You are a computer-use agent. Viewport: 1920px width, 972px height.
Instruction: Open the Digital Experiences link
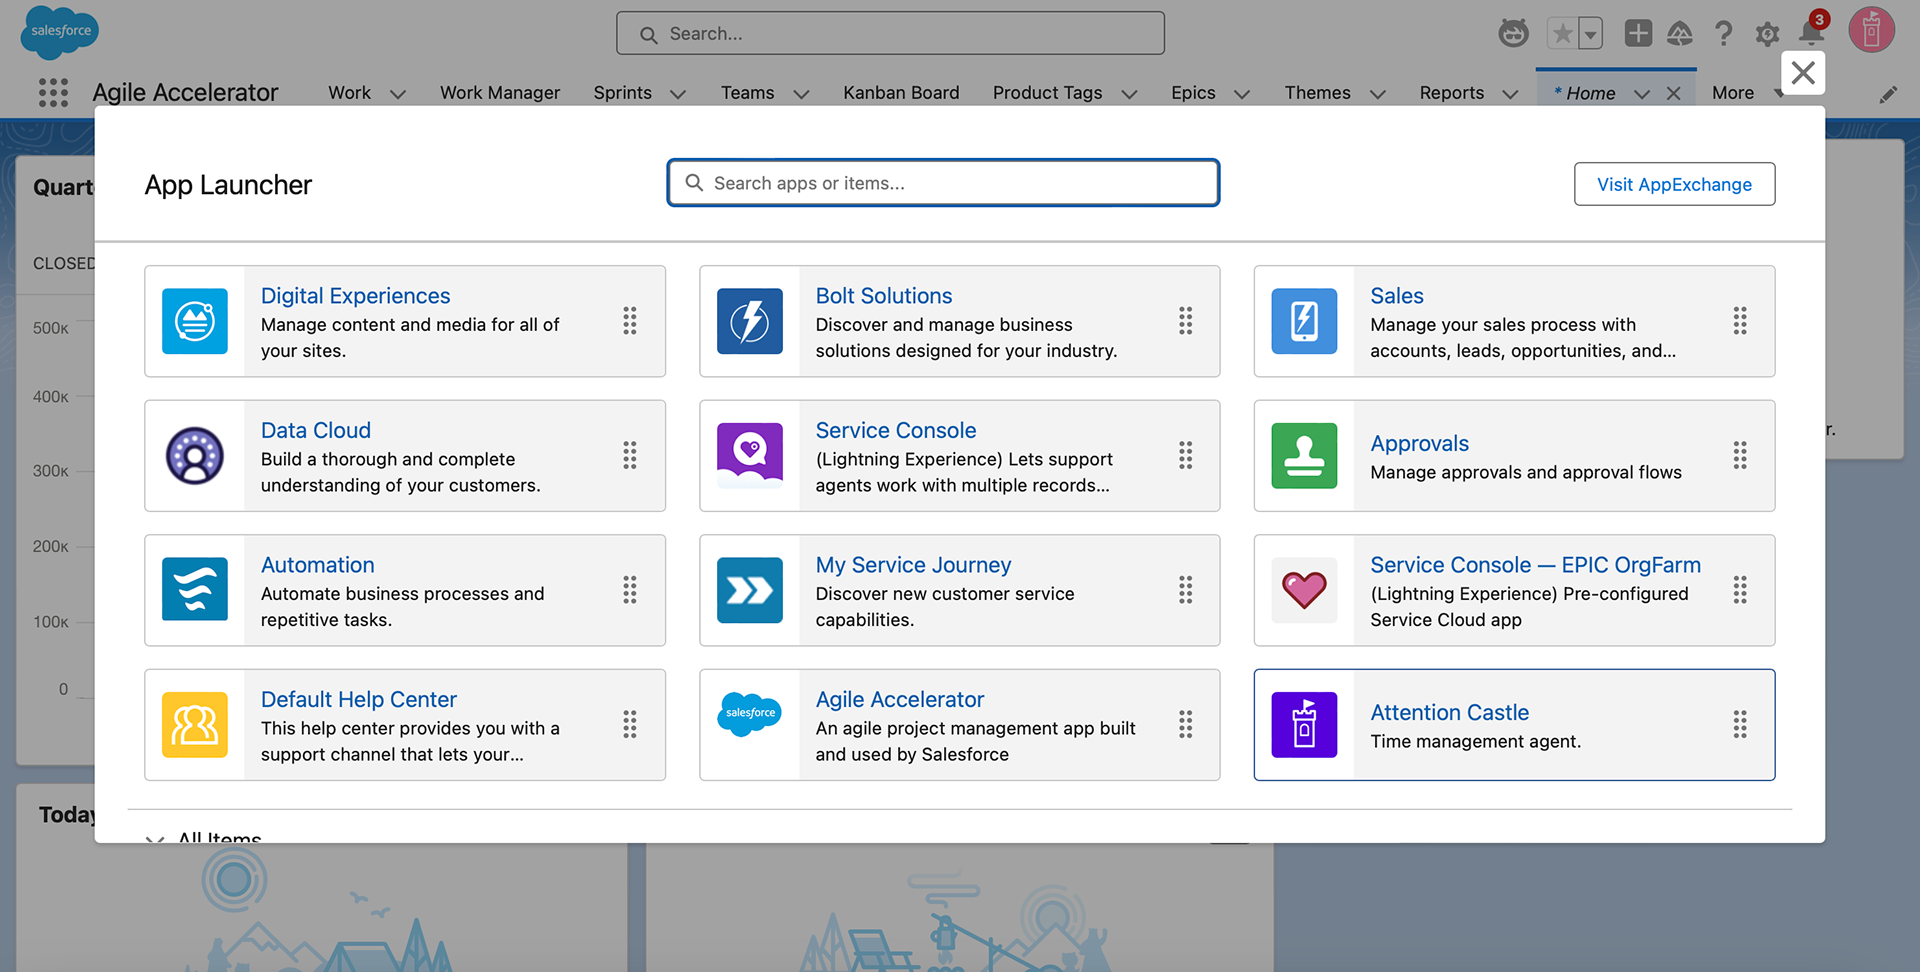coord(355,296)
